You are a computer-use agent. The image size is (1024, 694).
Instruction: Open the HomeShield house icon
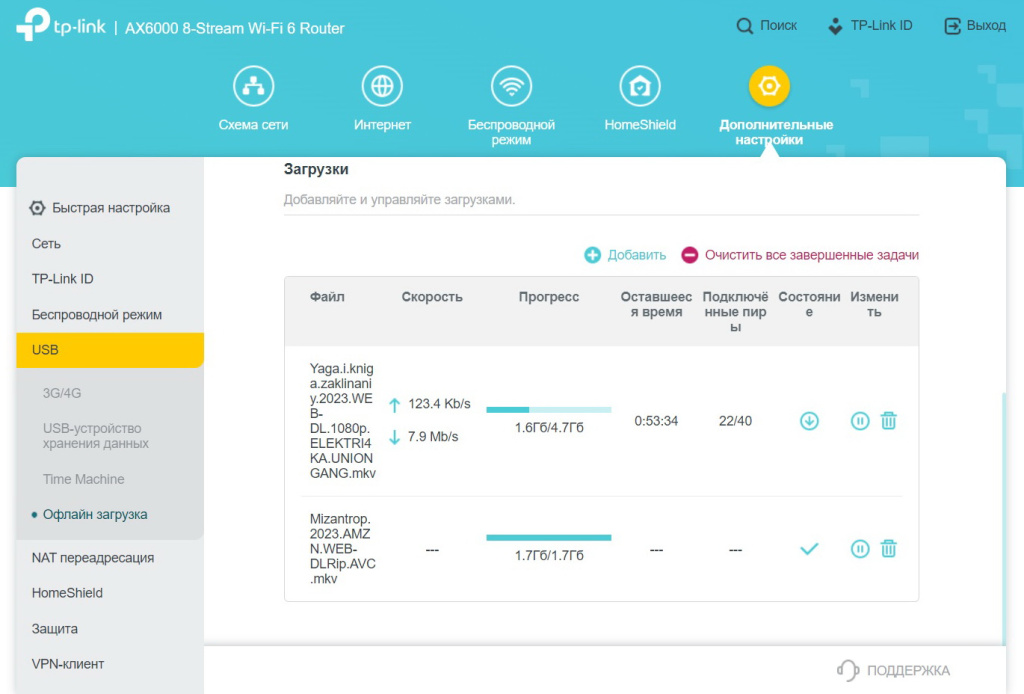[640, 86]
